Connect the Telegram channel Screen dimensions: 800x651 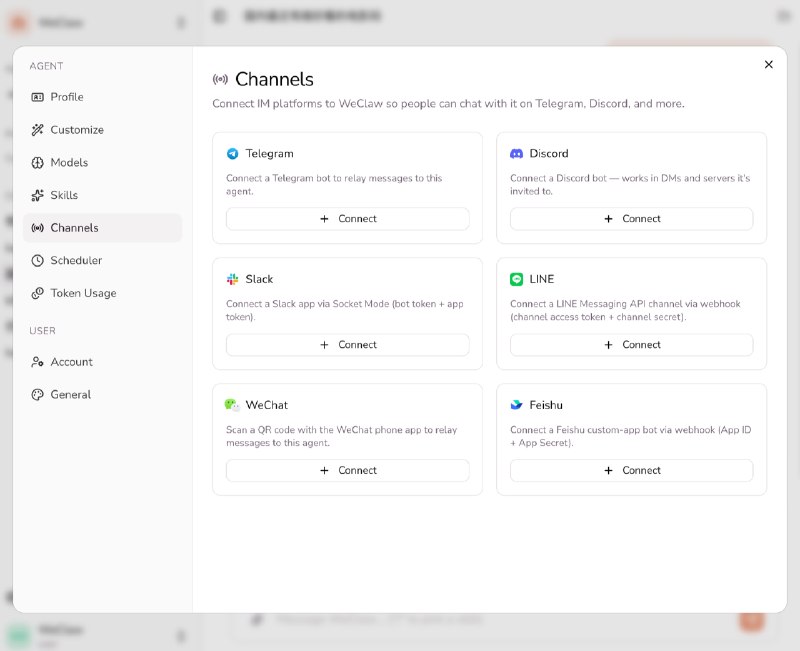(347, 218)
